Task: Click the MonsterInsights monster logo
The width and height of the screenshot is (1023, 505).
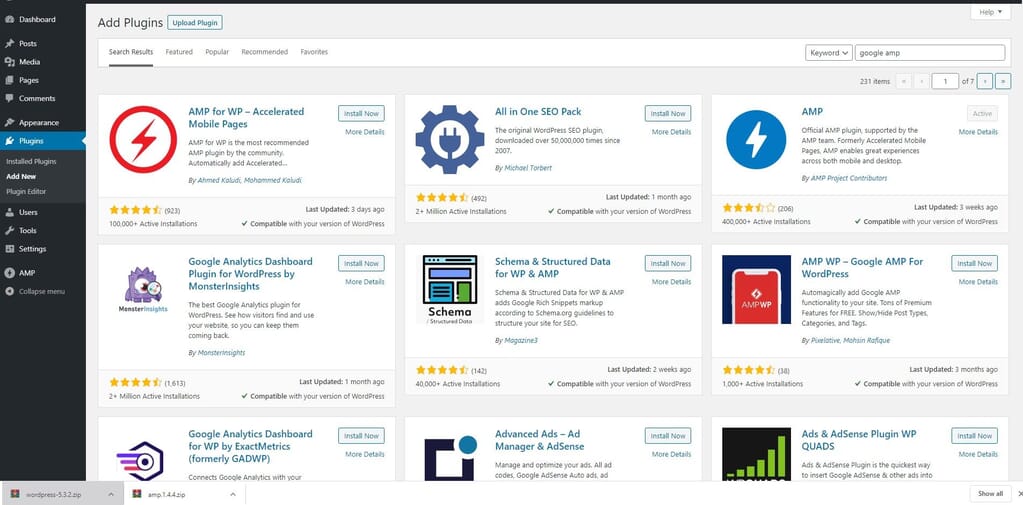Action: click(x=143, y=290)
